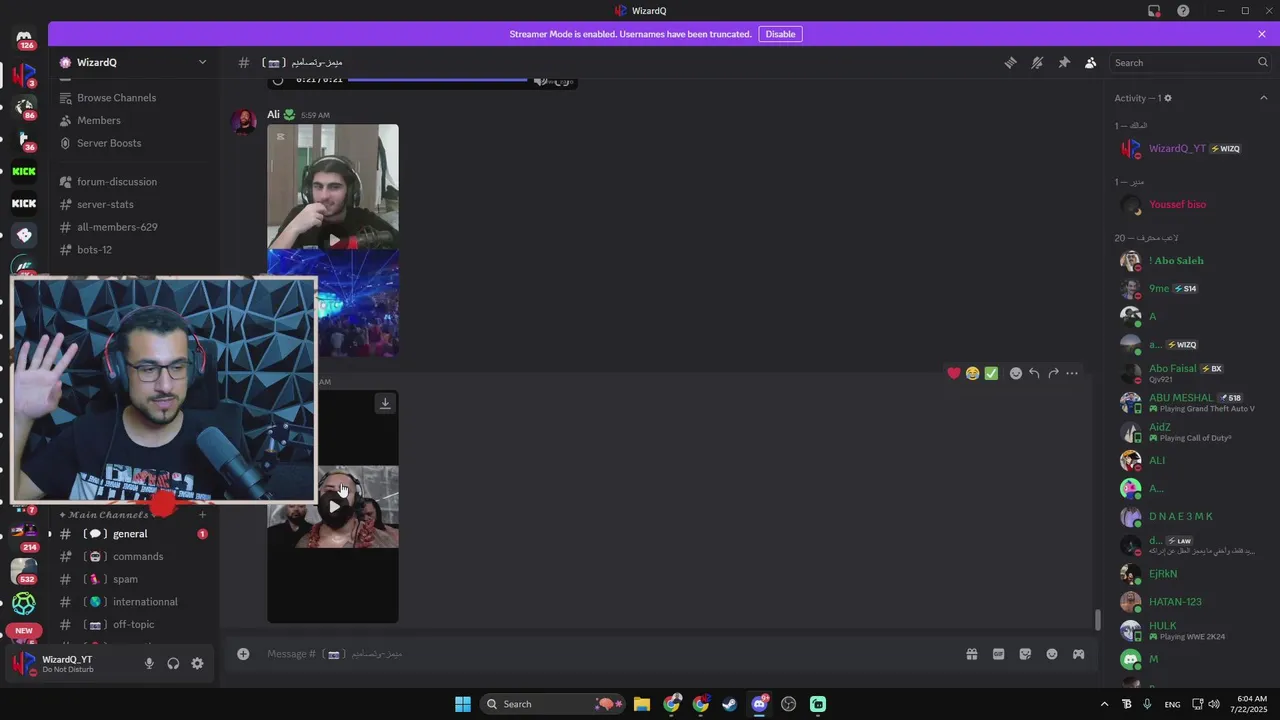The height and width of the screenshot is (720, 1280).
Task: Open HULK member playing WWE 2K24
Action: [1187, 630]
